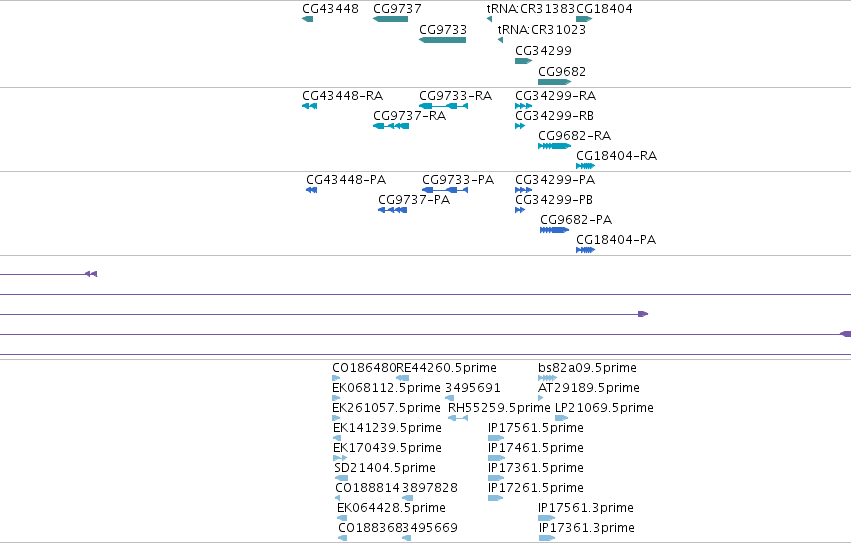
Task: Click the CG9737-PA protein label
Action: coord(414,200)
